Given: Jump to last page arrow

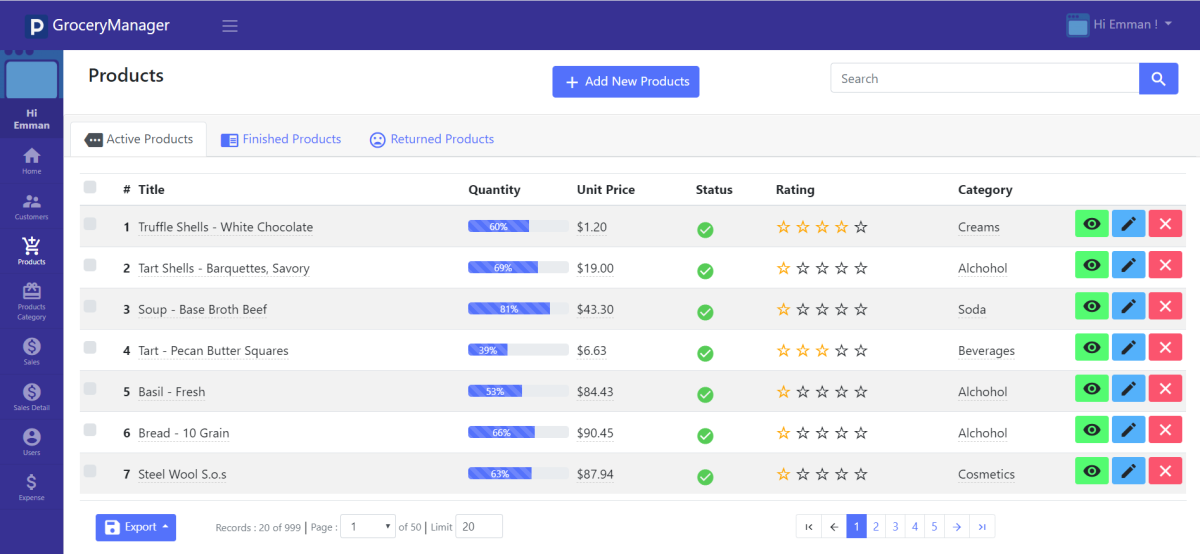Looking at the screenshot, I should (x=982, y=527).
